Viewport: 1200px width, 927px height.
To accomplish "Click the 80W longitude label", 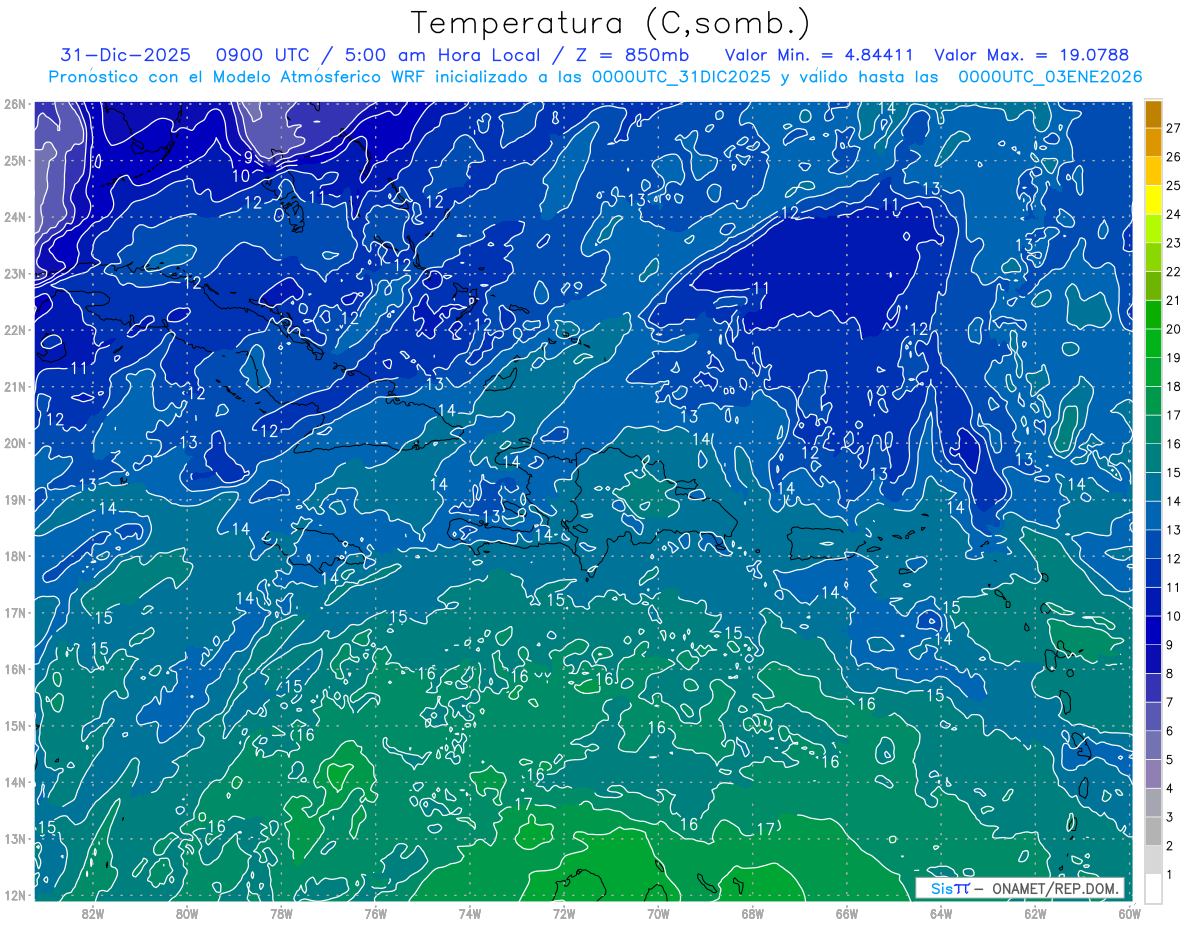I will 187,913.
